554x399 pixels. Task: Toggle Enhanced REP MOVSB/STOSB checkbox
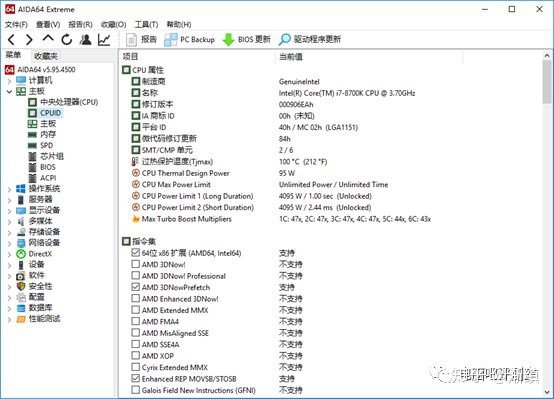(x=135, y=378)
